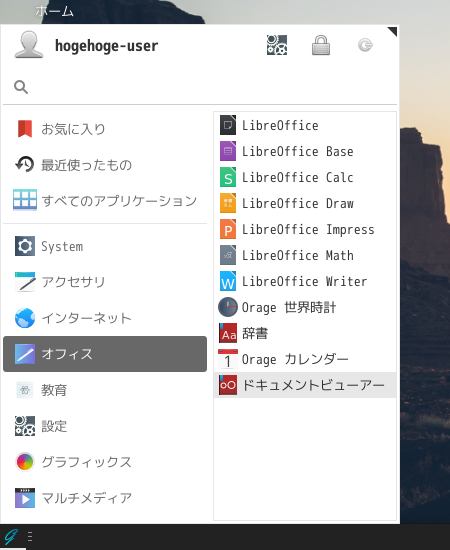Launch LibreOffice Calc
This screenshot has height=550, width=450.
[x=305, y=177]
